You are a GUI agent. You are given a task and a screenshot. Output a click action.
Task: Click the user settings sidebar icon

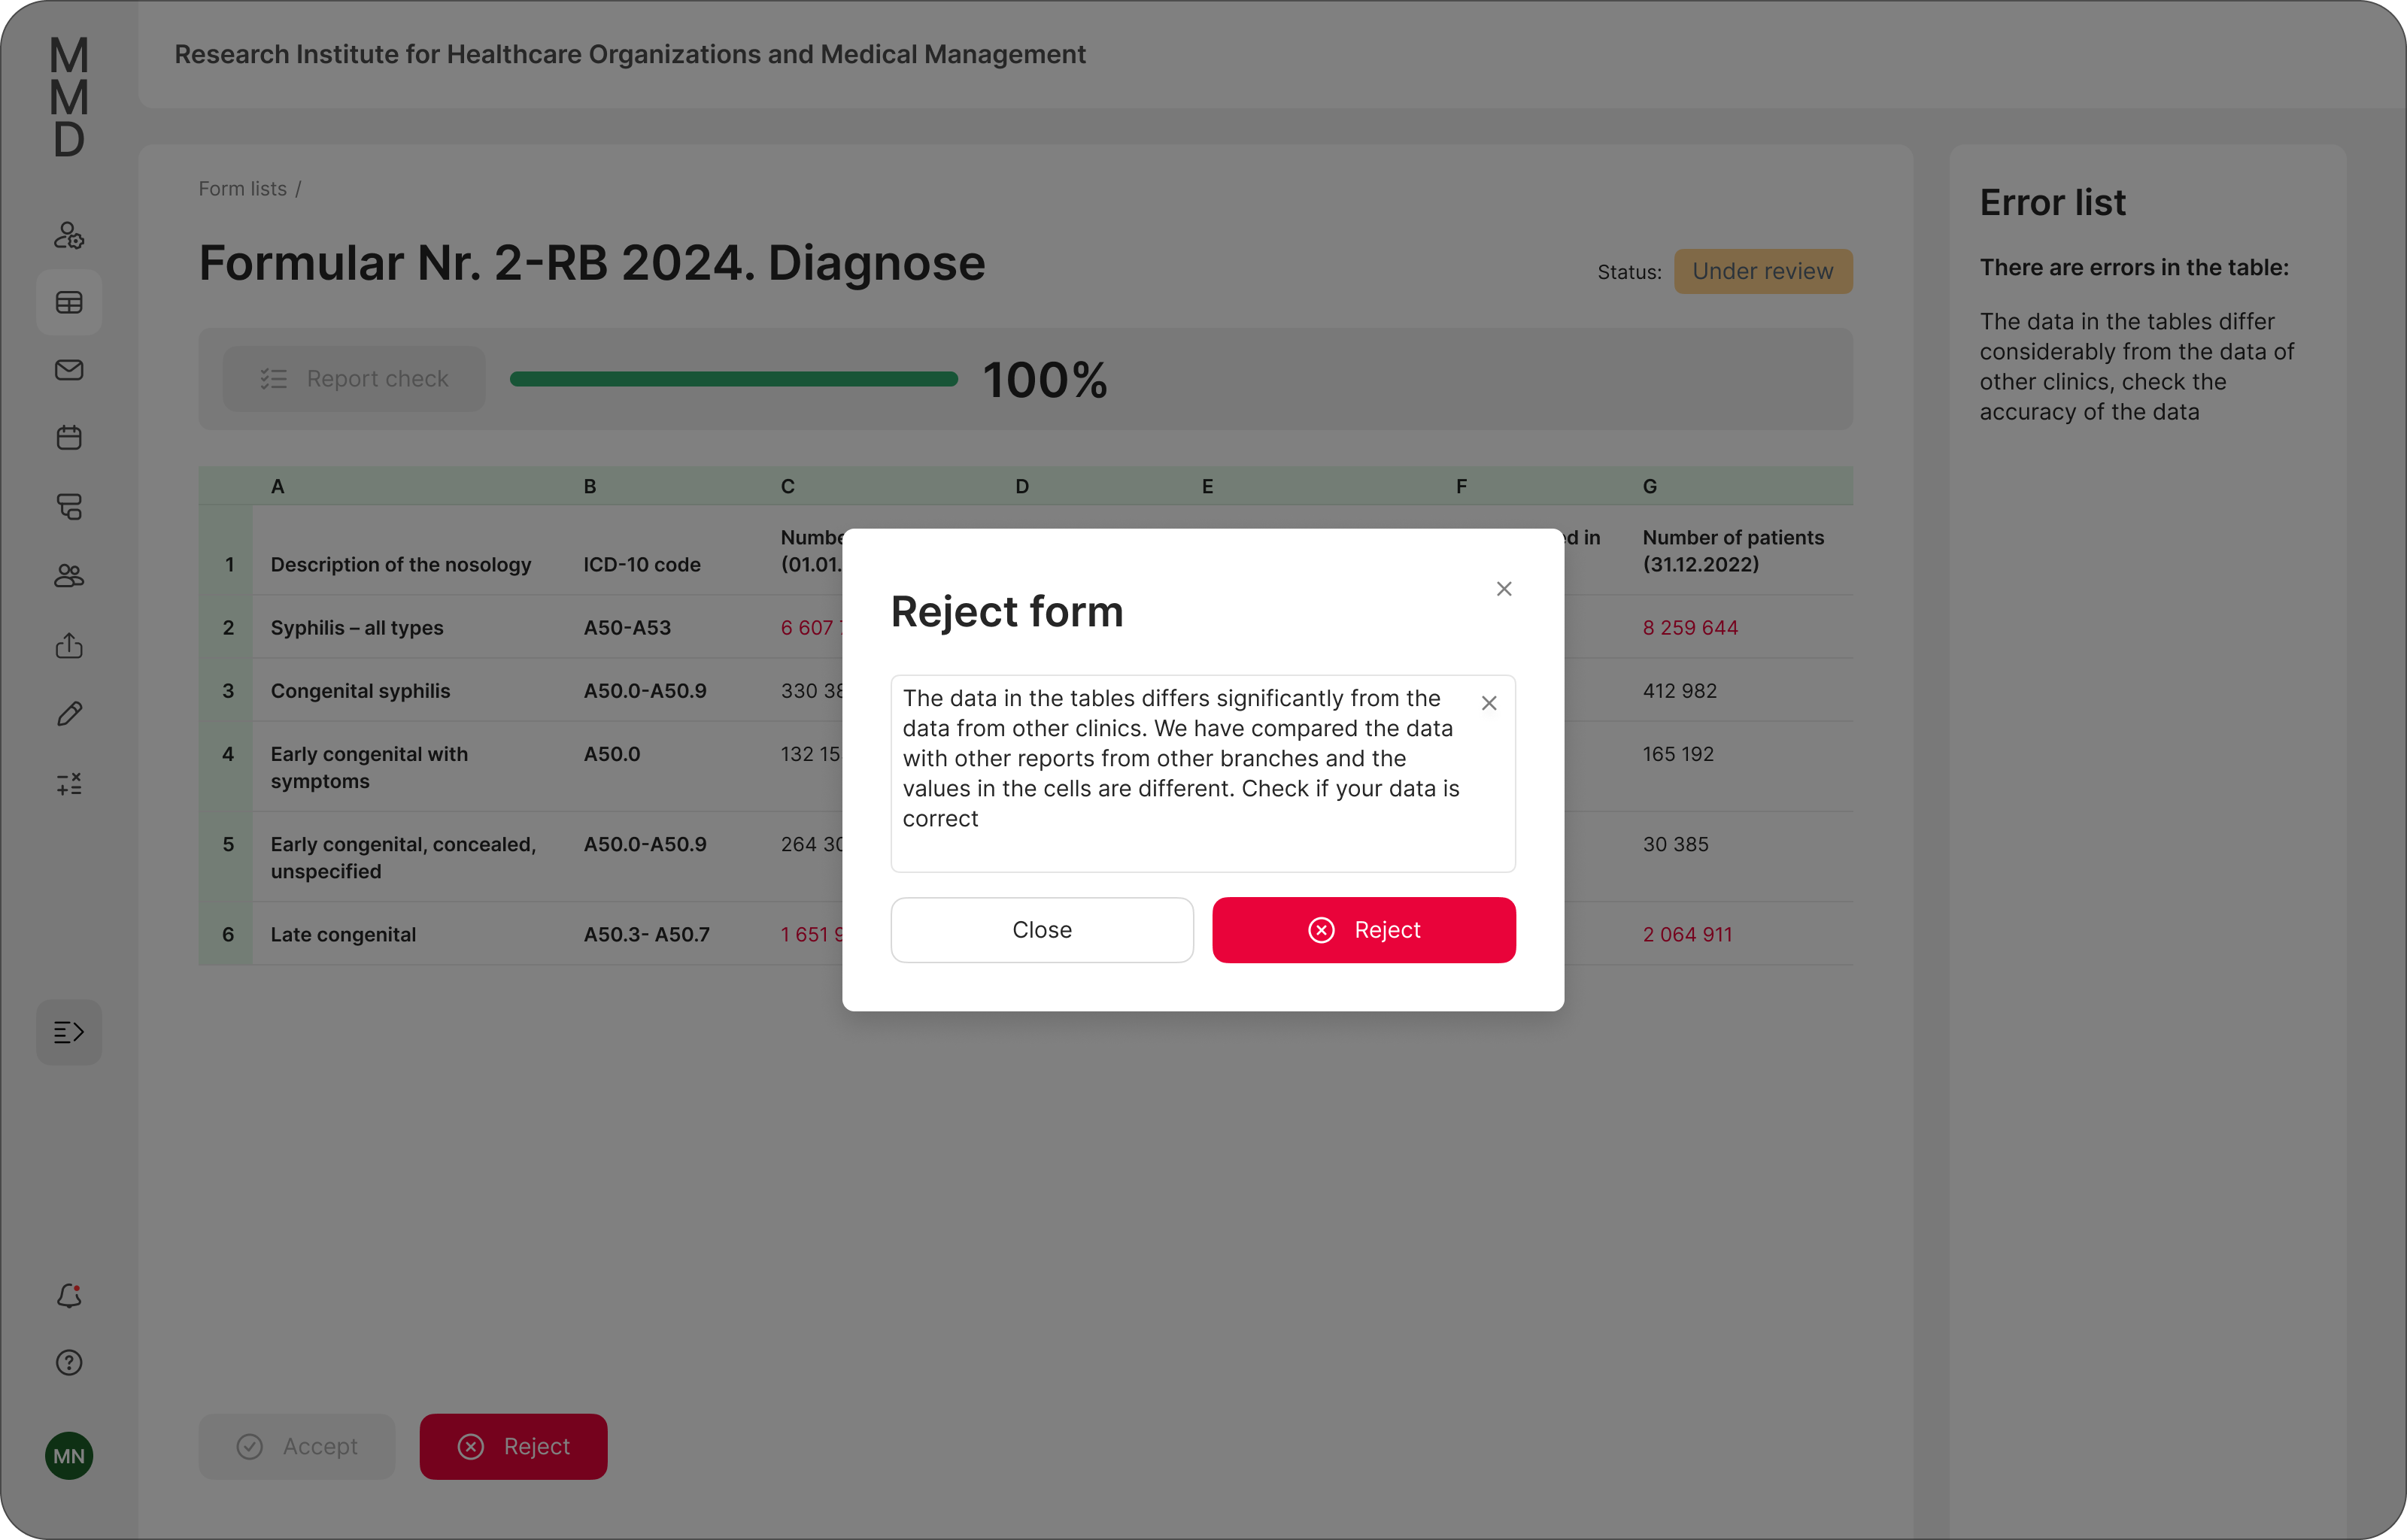pos(69,235)
